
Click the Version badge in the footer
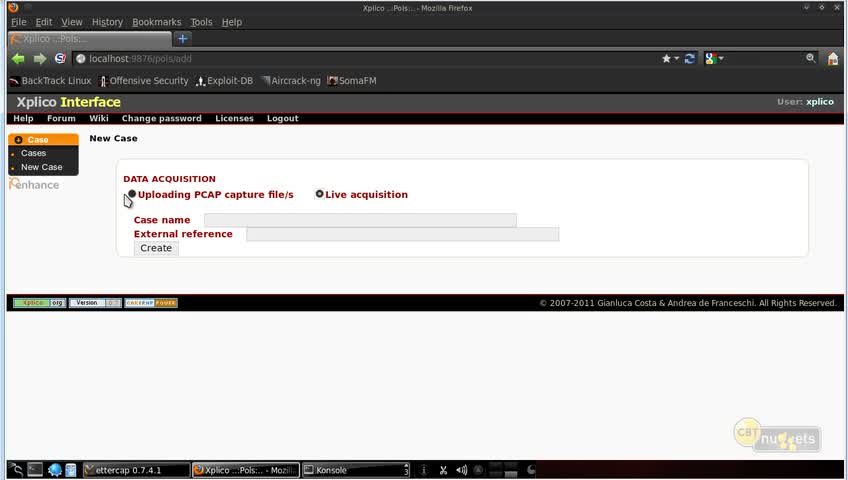[x=95, y=303]
